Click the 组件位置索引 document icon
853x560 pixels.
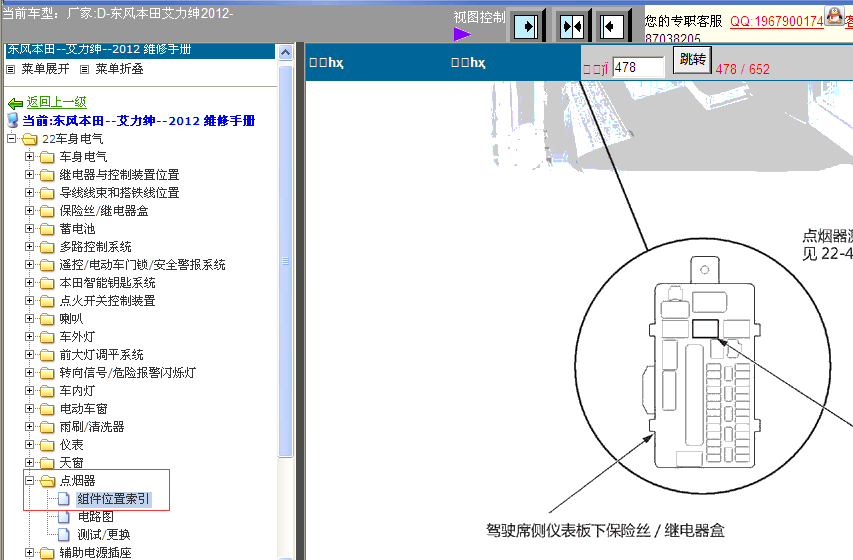[x=64, y=499]
